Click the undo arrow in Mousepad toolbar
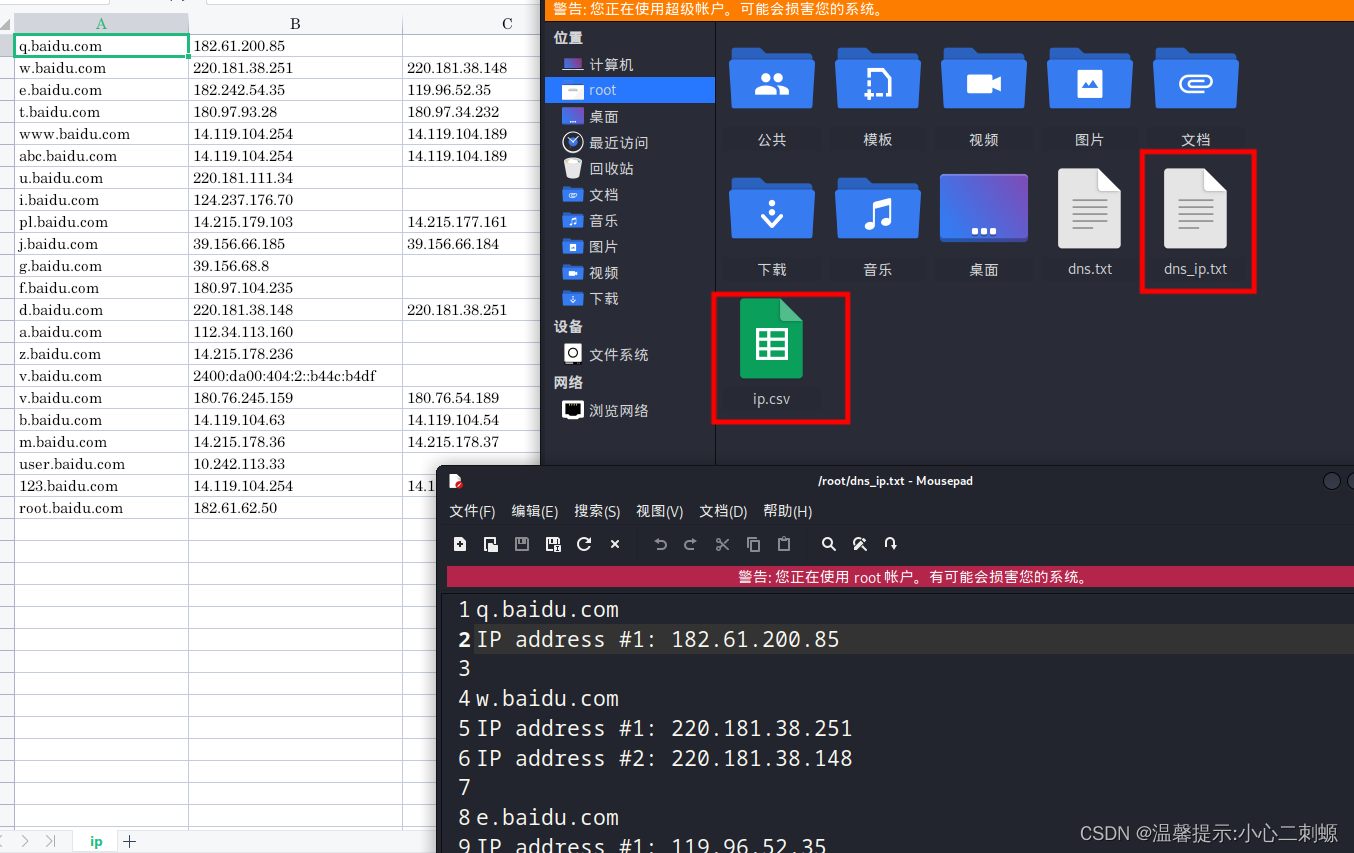Screen dimensions: 1354x853 (660, 544)
